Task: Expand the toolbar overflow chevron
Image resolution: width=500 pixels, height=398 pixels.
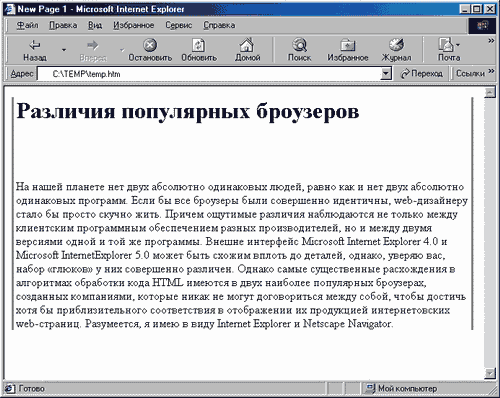Action: 491,41
